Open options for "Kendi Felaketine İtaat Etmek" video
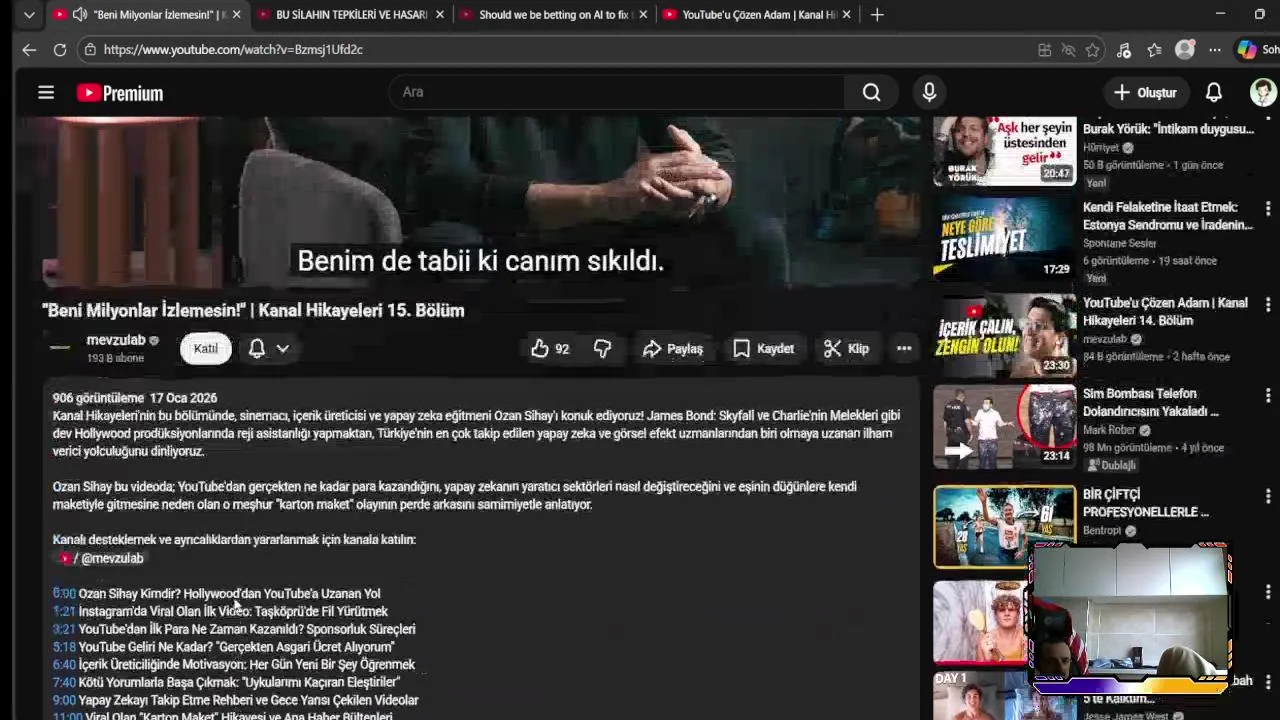1280x720 pixels. (x=1268, y=209)
